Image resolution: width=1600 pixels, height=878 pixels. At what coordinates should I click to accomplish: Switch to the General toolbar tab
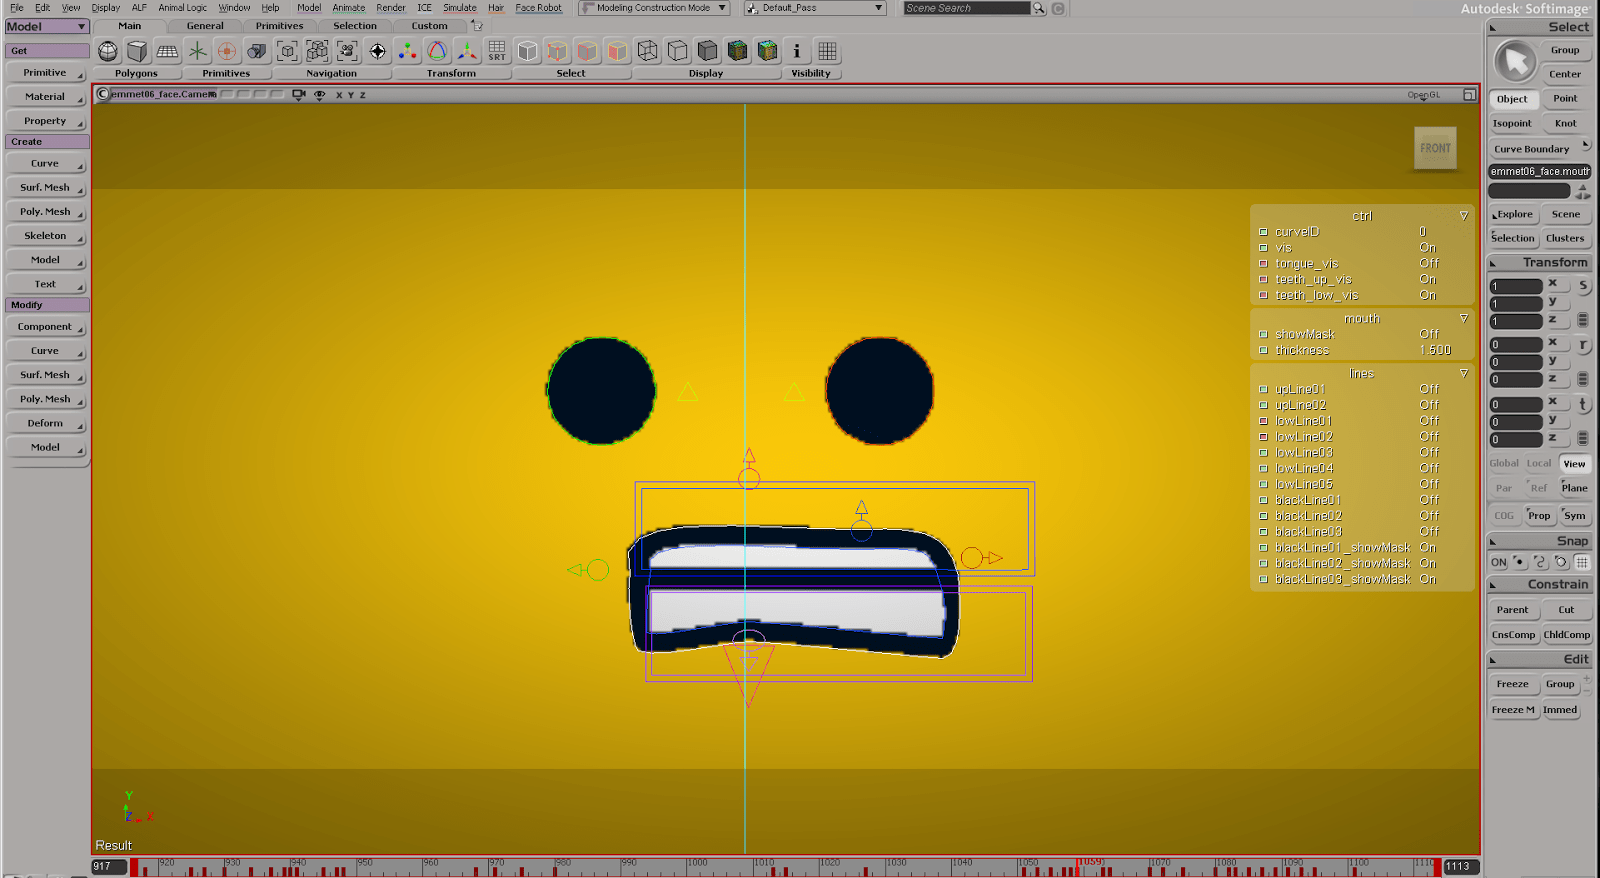[205, 26]
